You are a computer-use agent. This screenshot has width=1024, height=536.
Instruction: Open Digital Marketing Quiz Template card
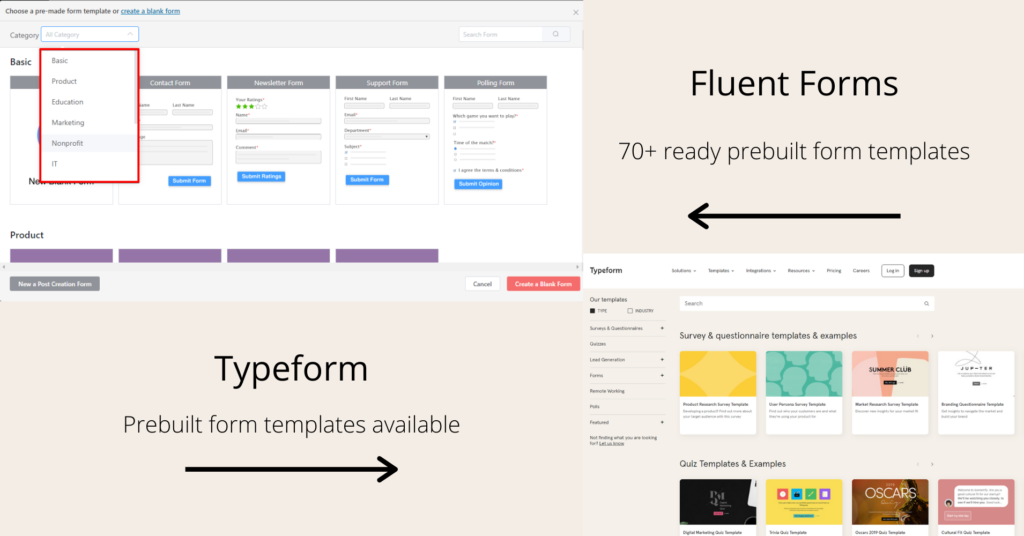tap(718, 507)
